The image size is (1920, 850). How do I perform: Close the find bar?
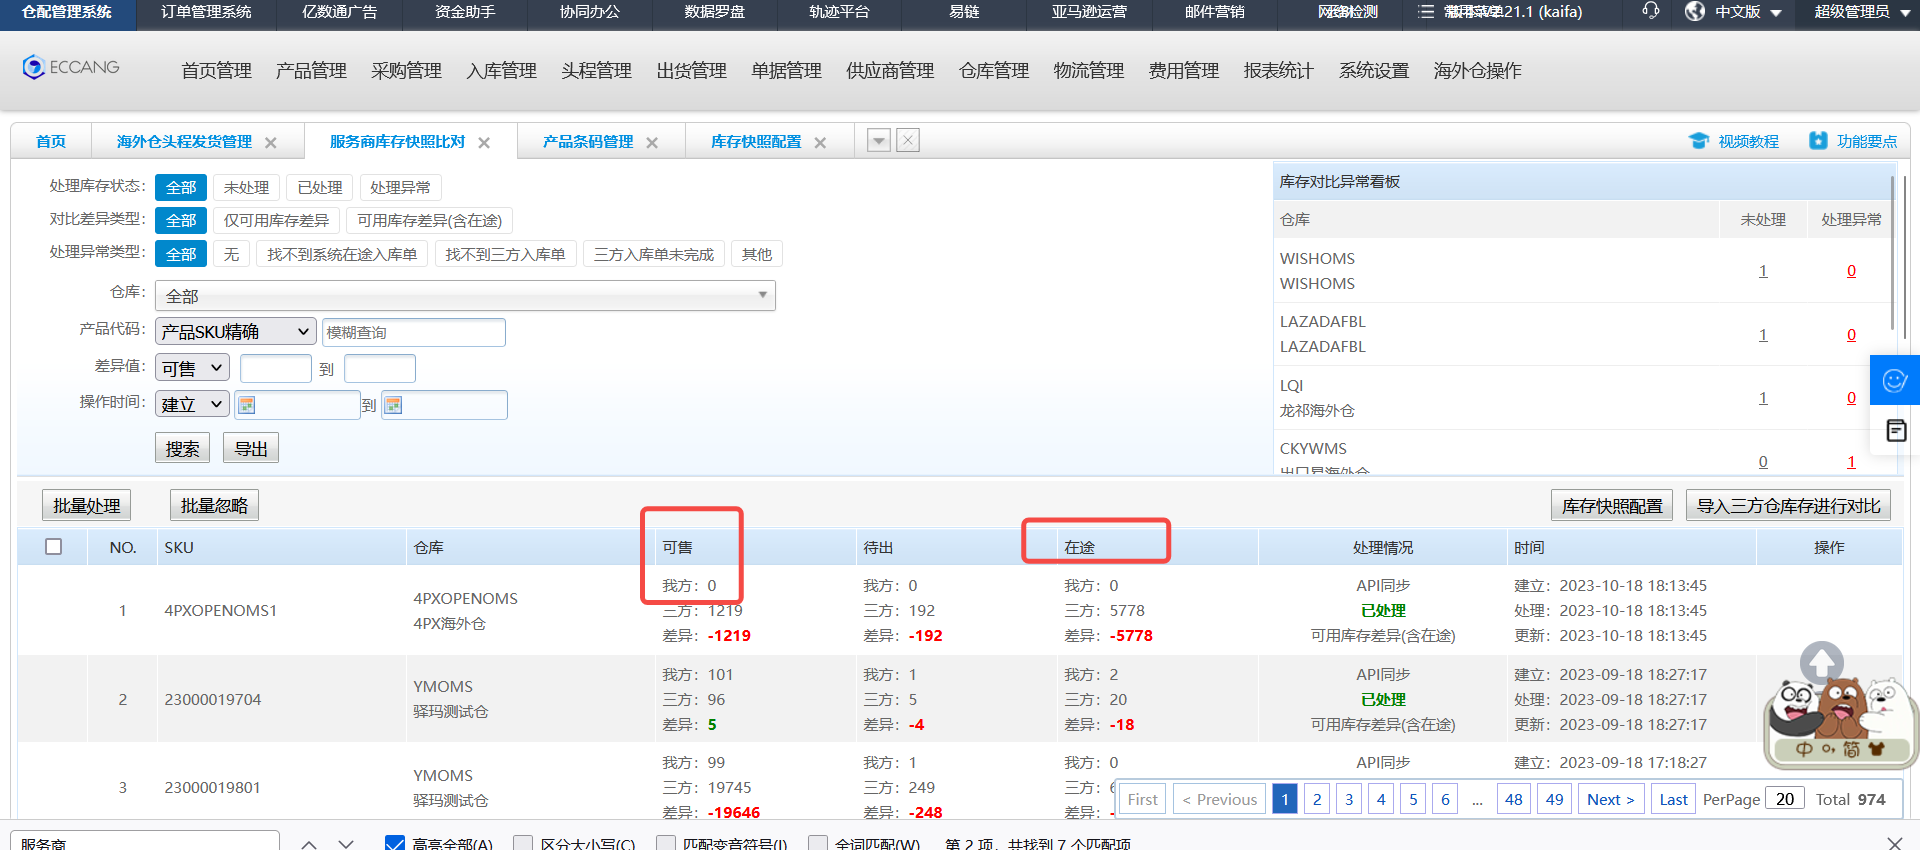point(1894,843)
